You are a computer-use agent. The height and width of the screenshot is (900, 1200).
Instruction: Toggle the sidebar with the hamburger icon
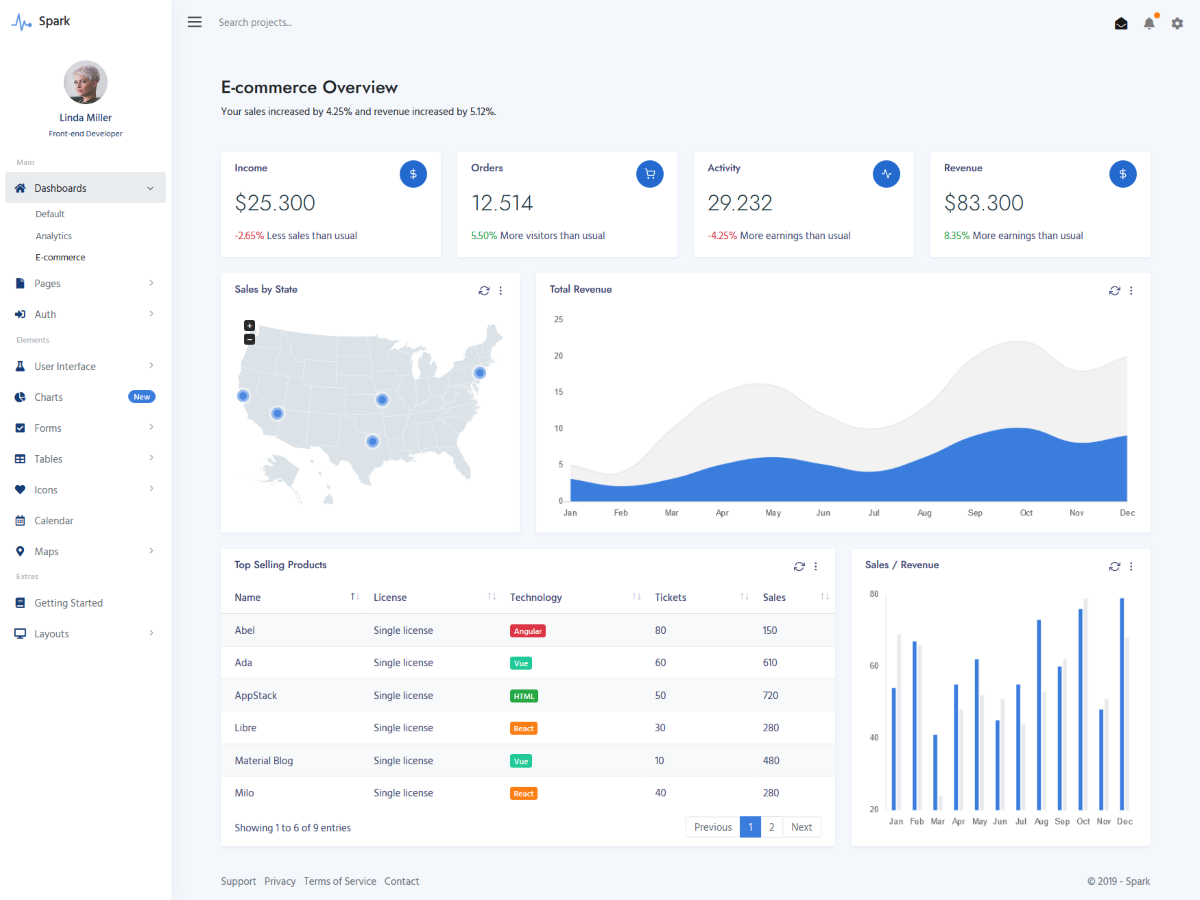194,21
